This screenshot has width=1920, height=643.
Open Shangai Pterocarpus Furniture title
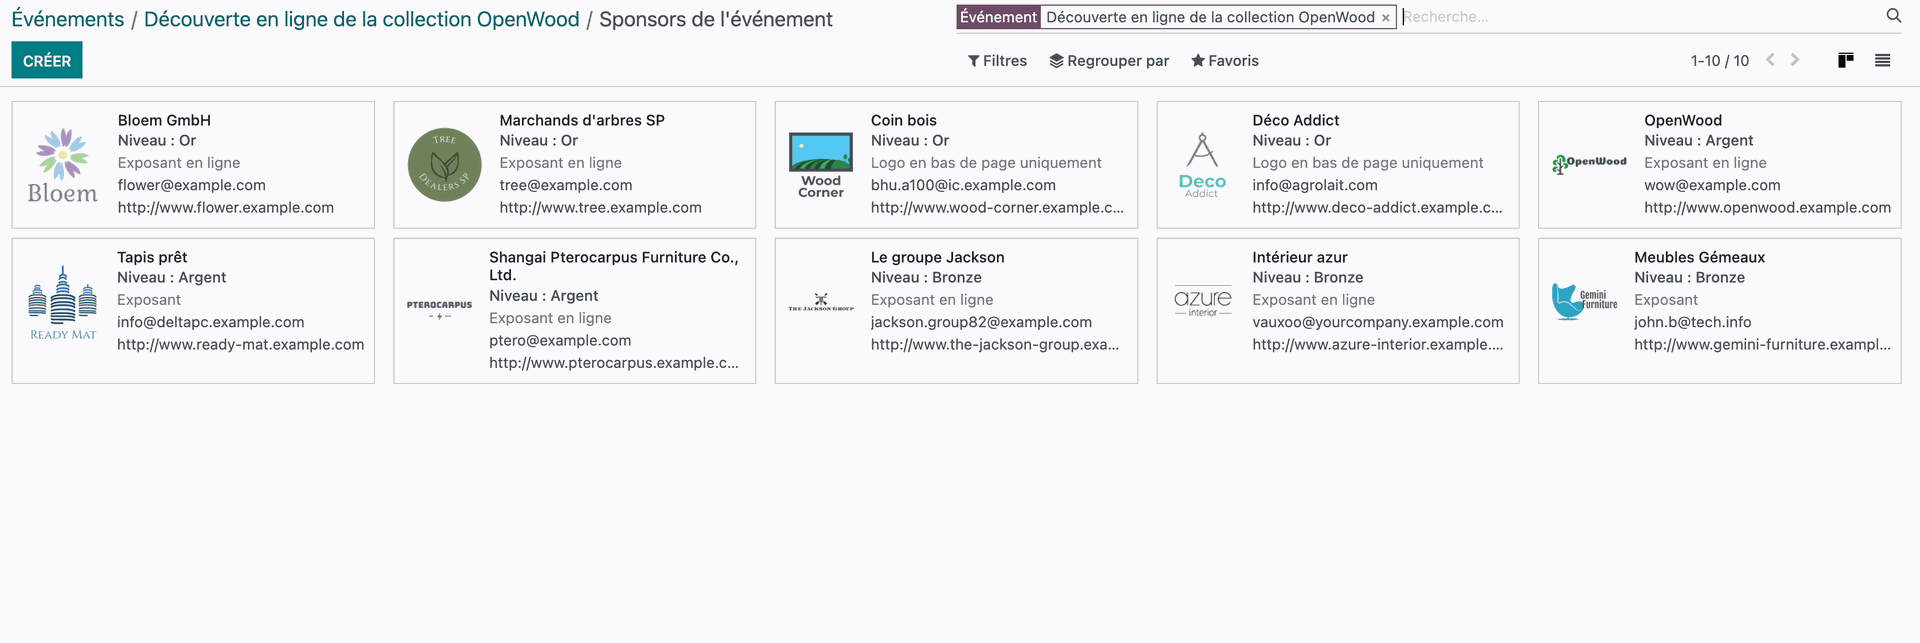tap(614, 266)
